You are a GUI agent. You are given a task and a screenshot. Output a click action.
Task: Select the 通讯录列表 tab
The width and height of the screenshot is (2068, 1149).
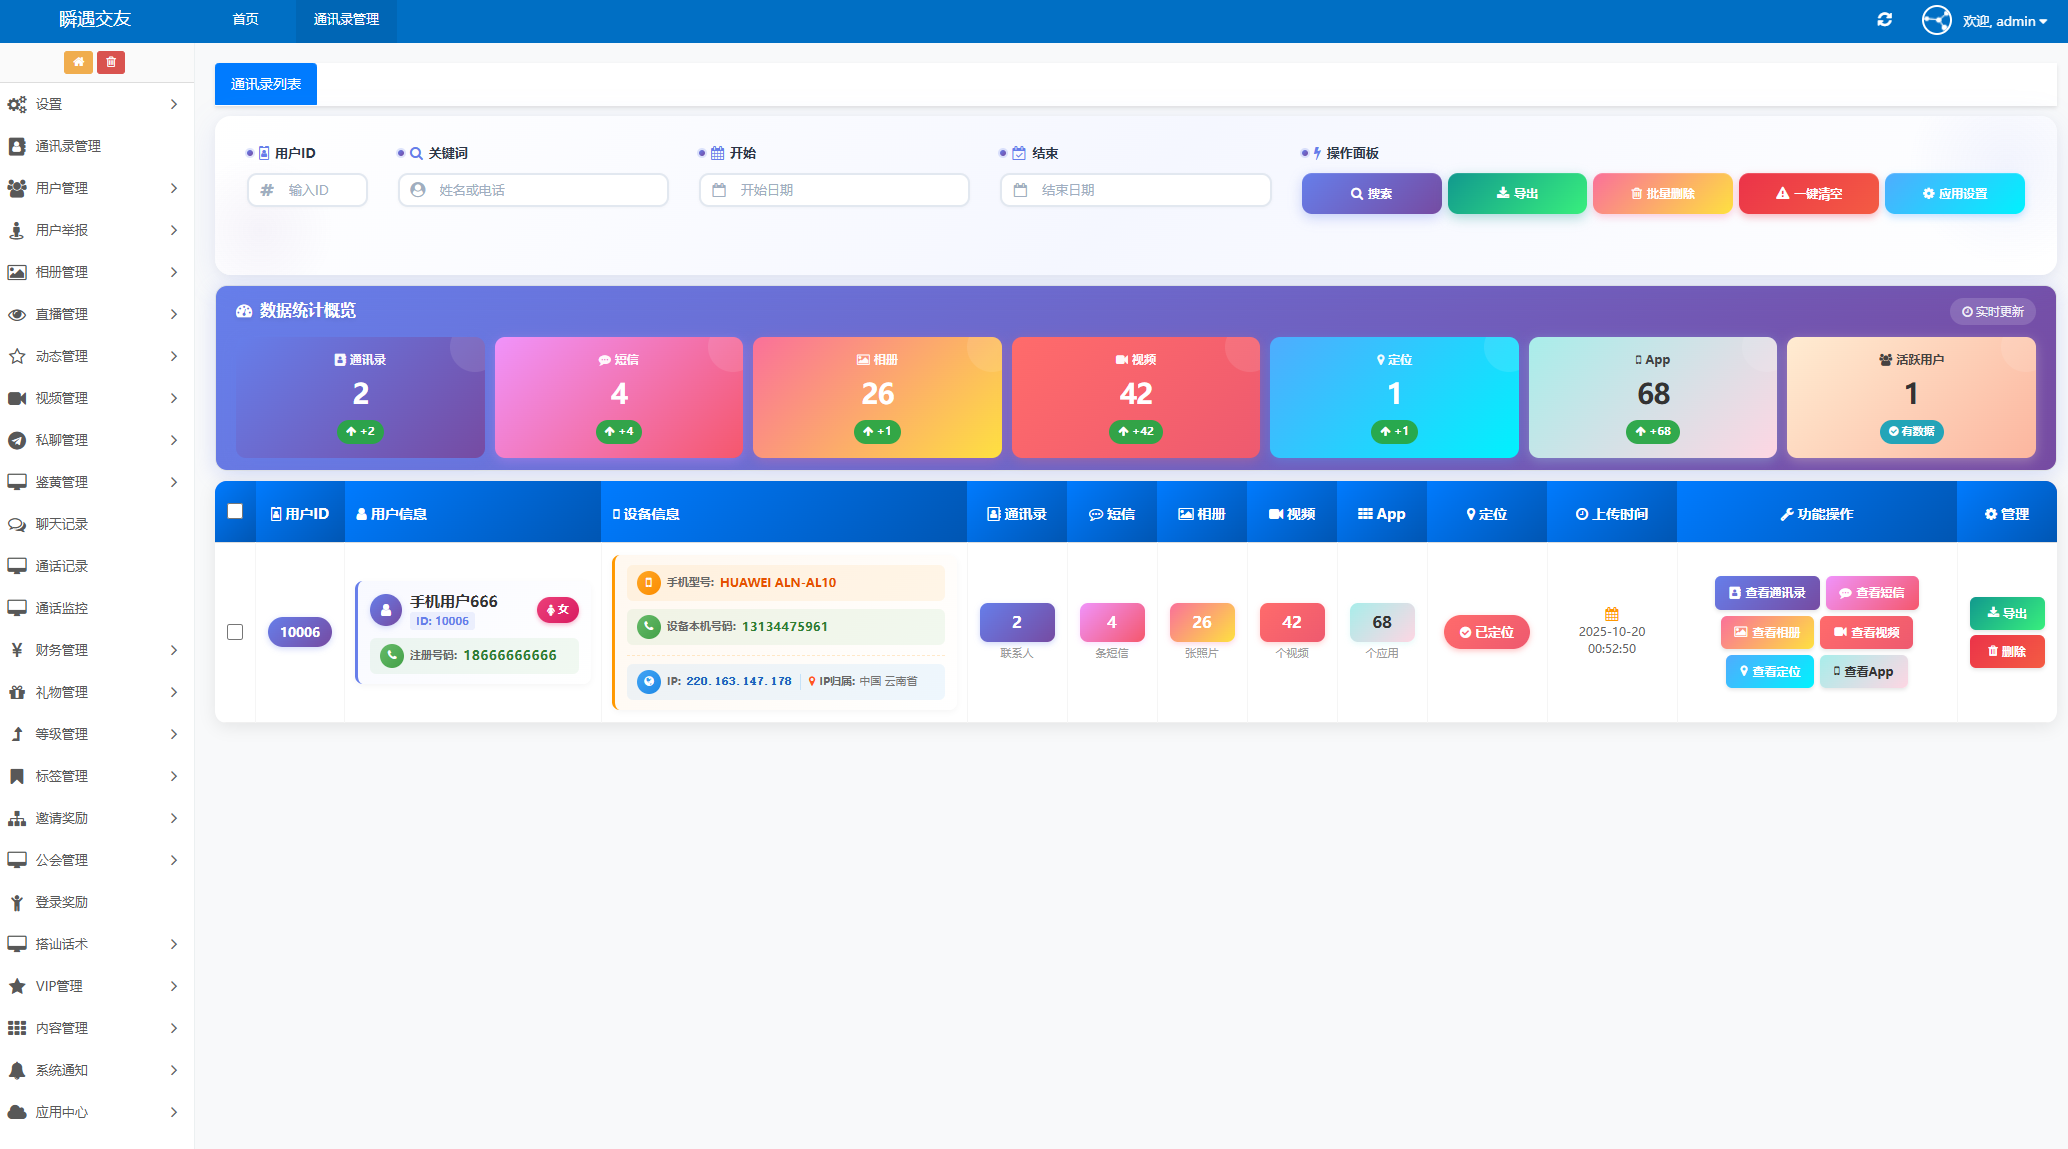coord(265,84)
